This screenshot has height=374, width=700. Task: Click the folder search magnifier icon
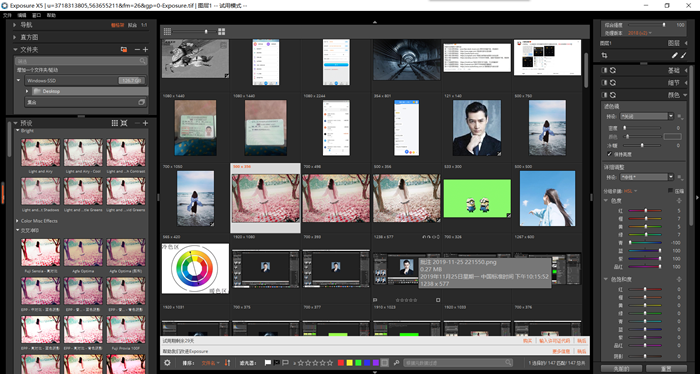(142, 61)
